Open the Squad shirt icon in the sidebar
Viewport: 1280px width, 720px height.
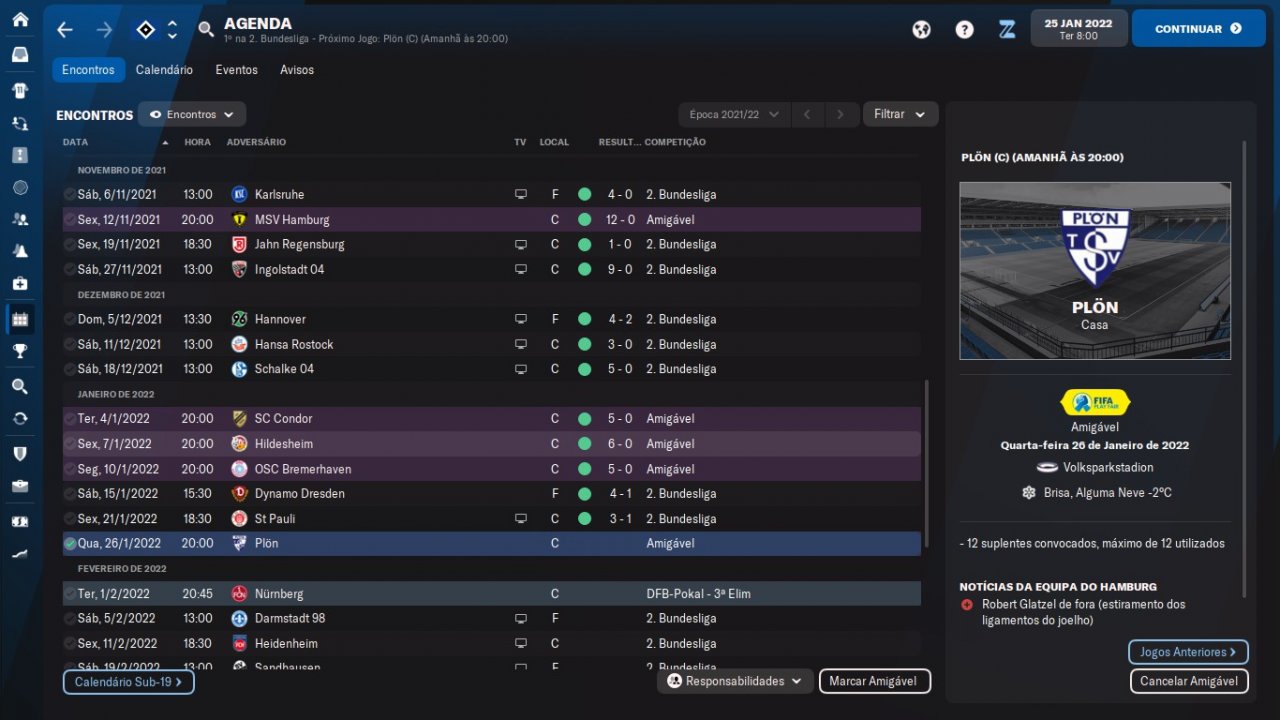pyautogui.click(x=20, y=90)
